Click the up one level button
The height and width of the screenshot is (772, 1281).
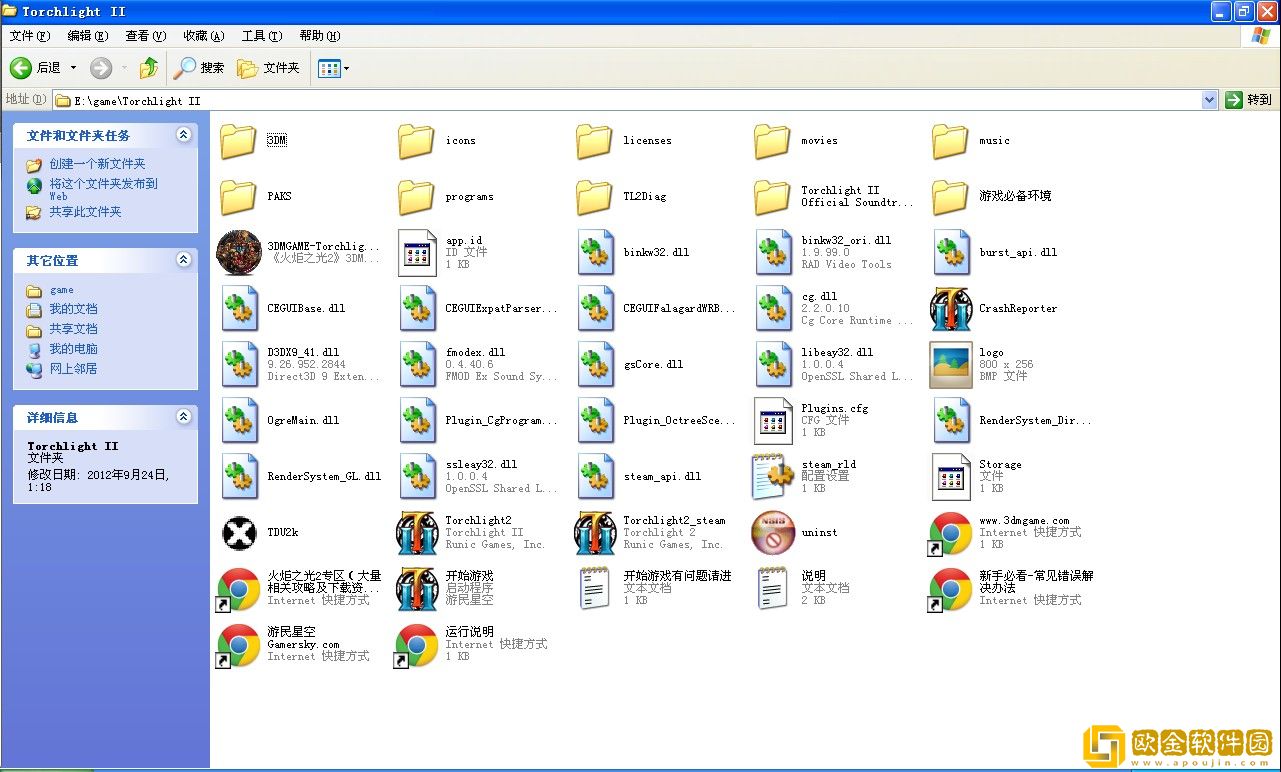click(x=149, y=68)
